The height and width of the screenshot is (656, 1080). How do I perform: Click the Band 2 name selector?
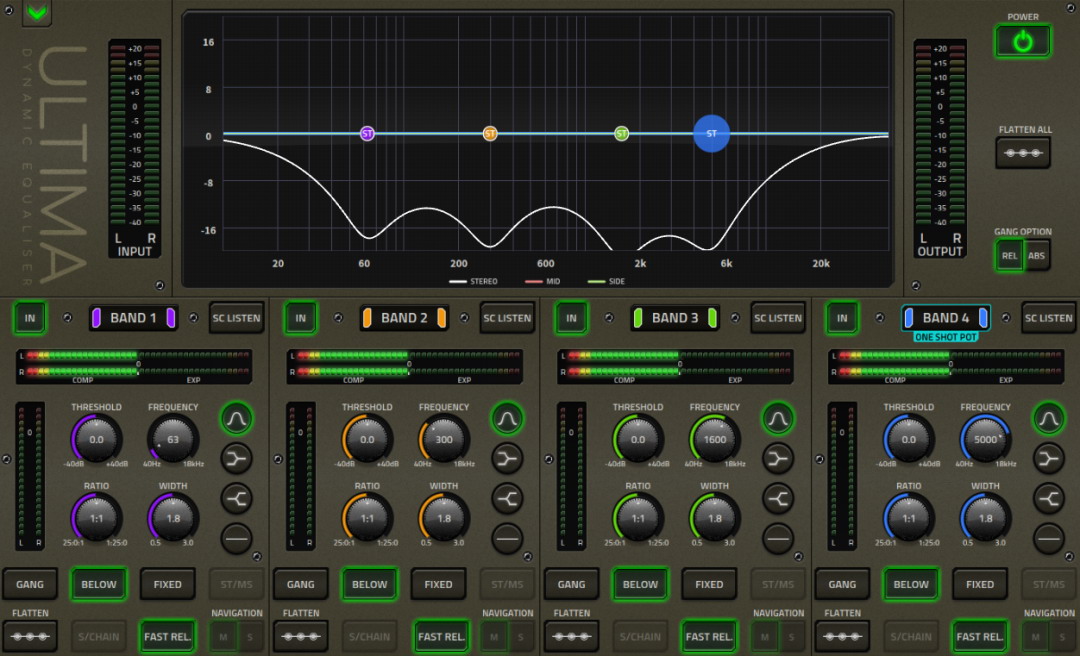(404, 318)
